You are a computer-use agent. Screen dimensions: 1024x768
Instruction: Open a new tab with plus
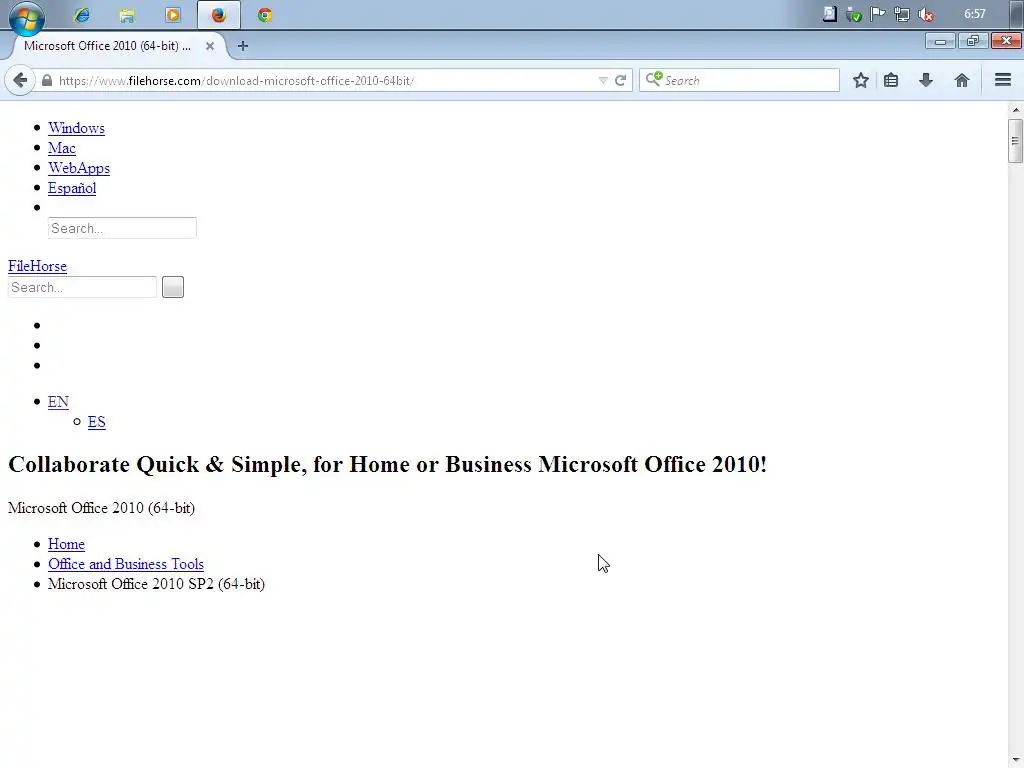pos(243,46)
